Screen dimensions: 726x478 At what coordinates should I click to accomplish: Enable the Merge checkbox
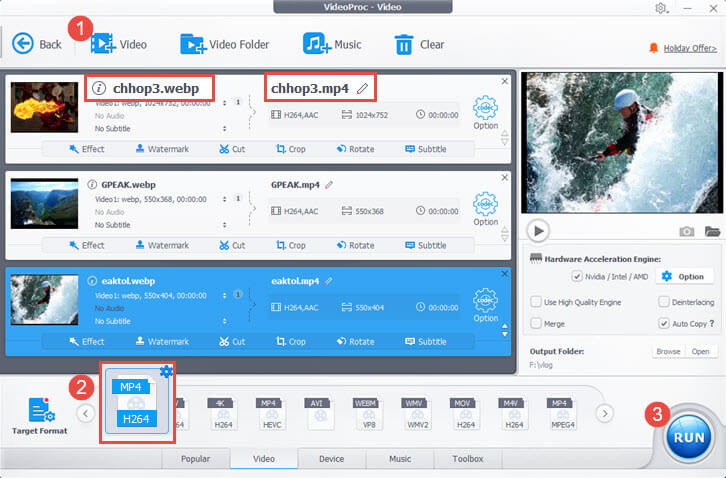click(x=536, y=323)
